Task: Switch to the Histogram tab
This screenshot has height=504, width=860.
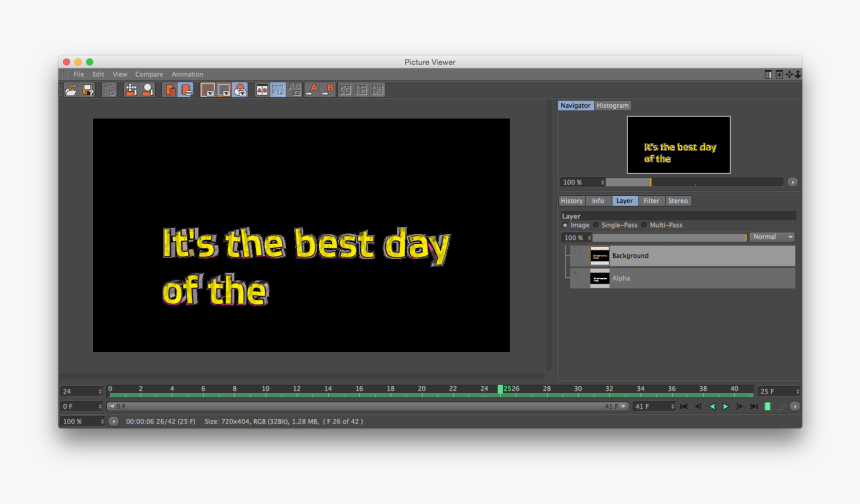Action: point(612,105)
